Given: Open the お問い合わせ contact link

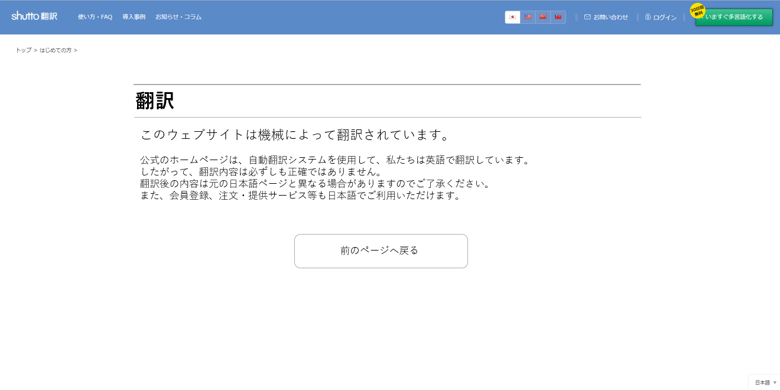Looking at the screenshot, I should [606, 17].
